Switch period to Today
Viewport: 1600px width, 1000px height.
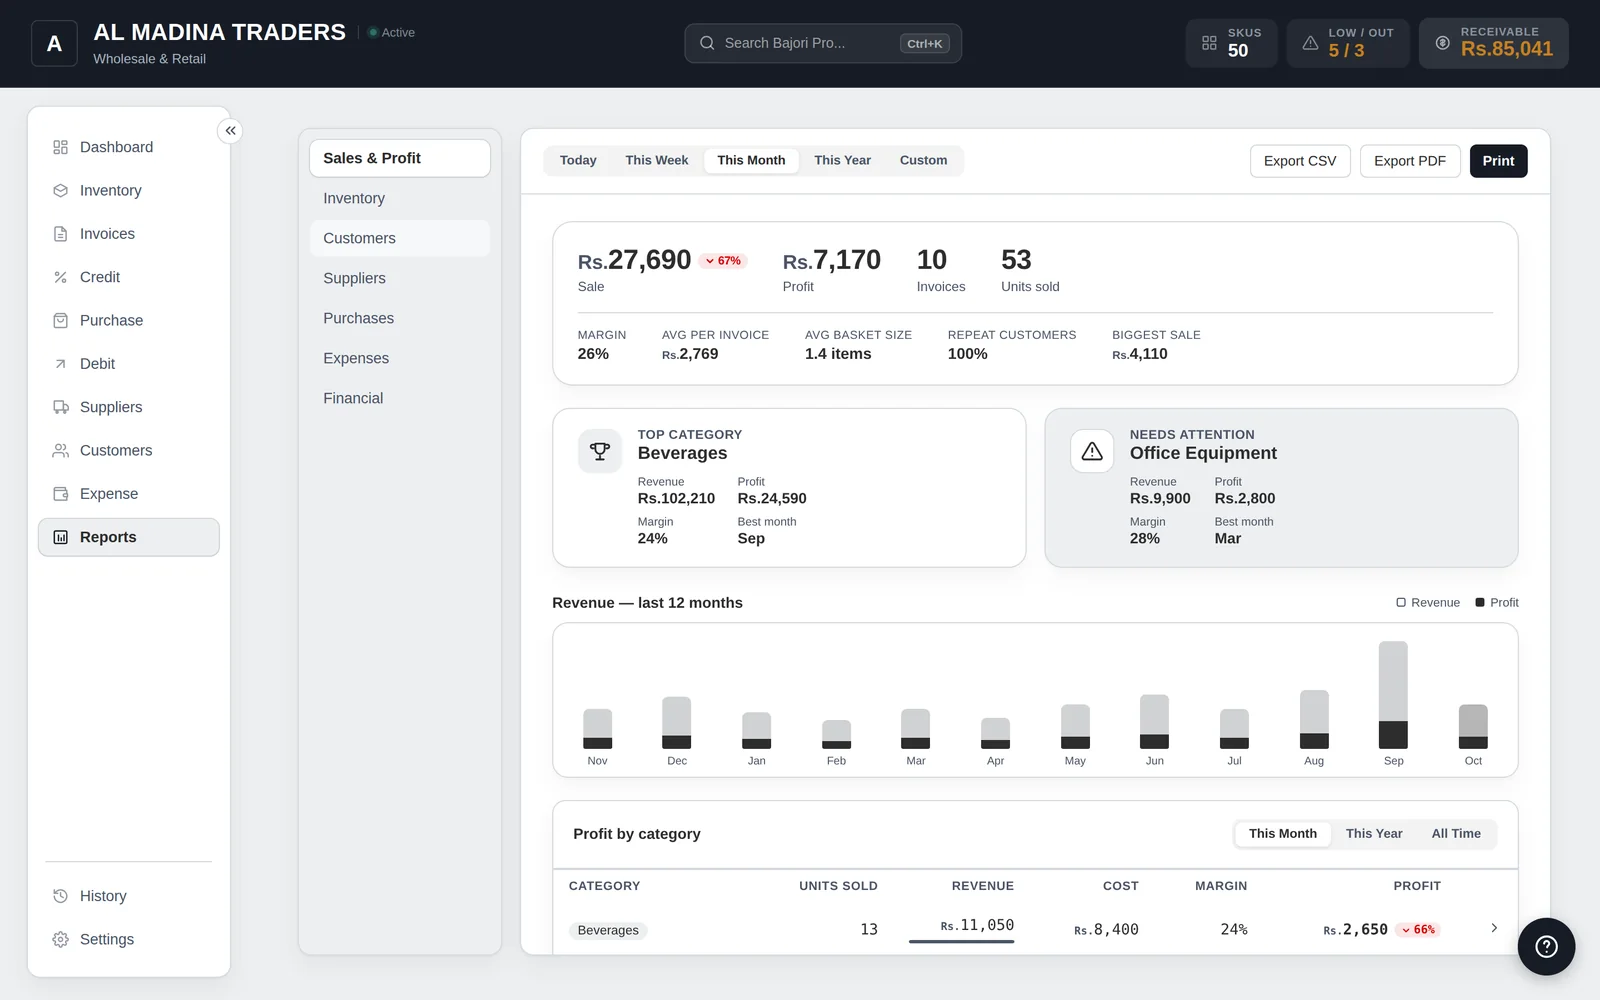pyautogui.click(x=578, y=160)
